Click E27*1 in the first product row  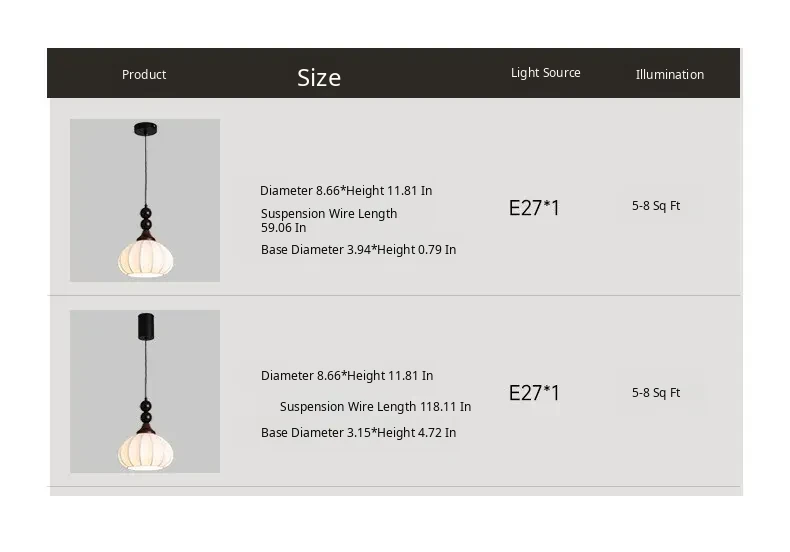click(x=534, y=208)
